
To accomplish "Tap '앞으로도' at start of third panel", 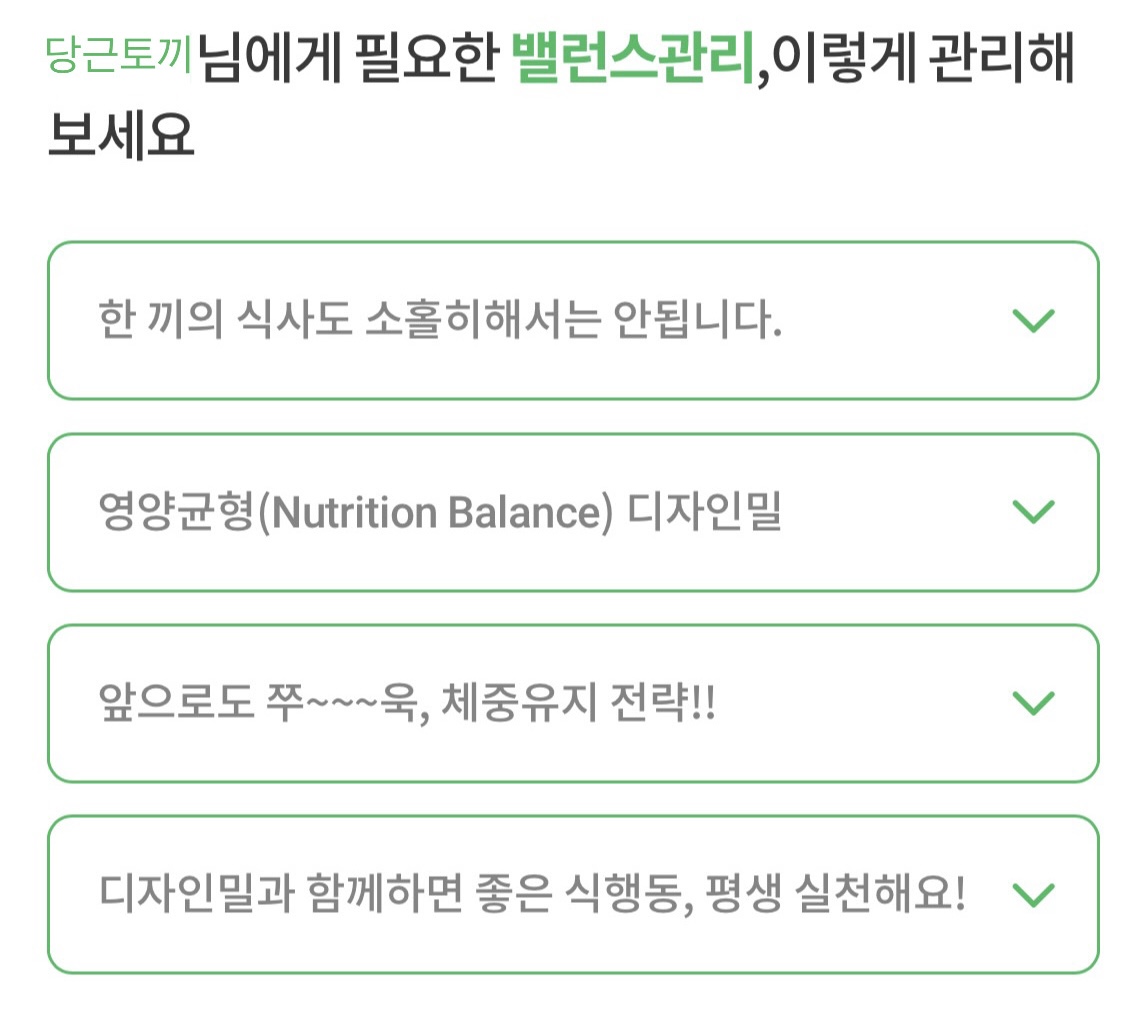I will point(176,703).
